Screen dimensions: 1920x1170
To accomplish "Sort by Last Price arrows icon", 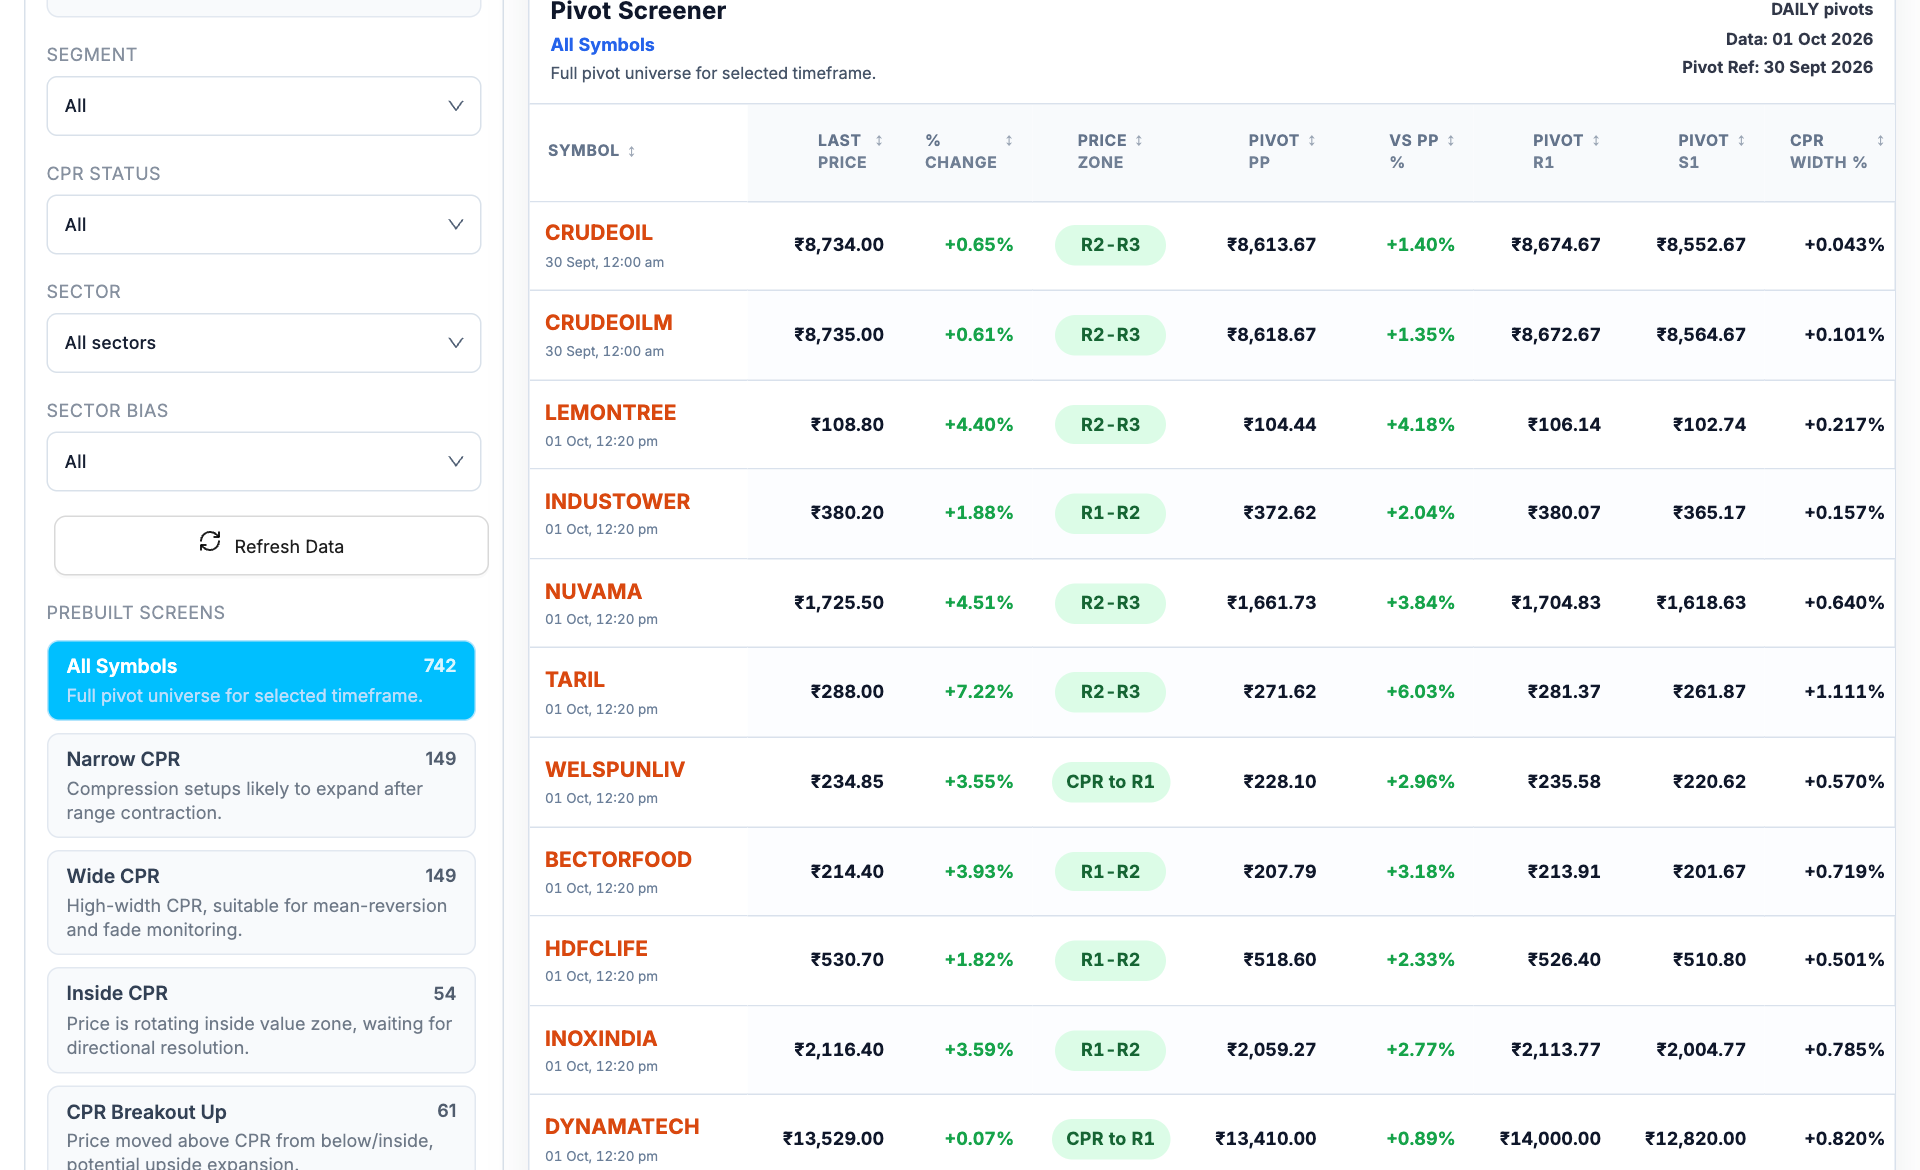I will pyautogui.click(x=879, y=141).
